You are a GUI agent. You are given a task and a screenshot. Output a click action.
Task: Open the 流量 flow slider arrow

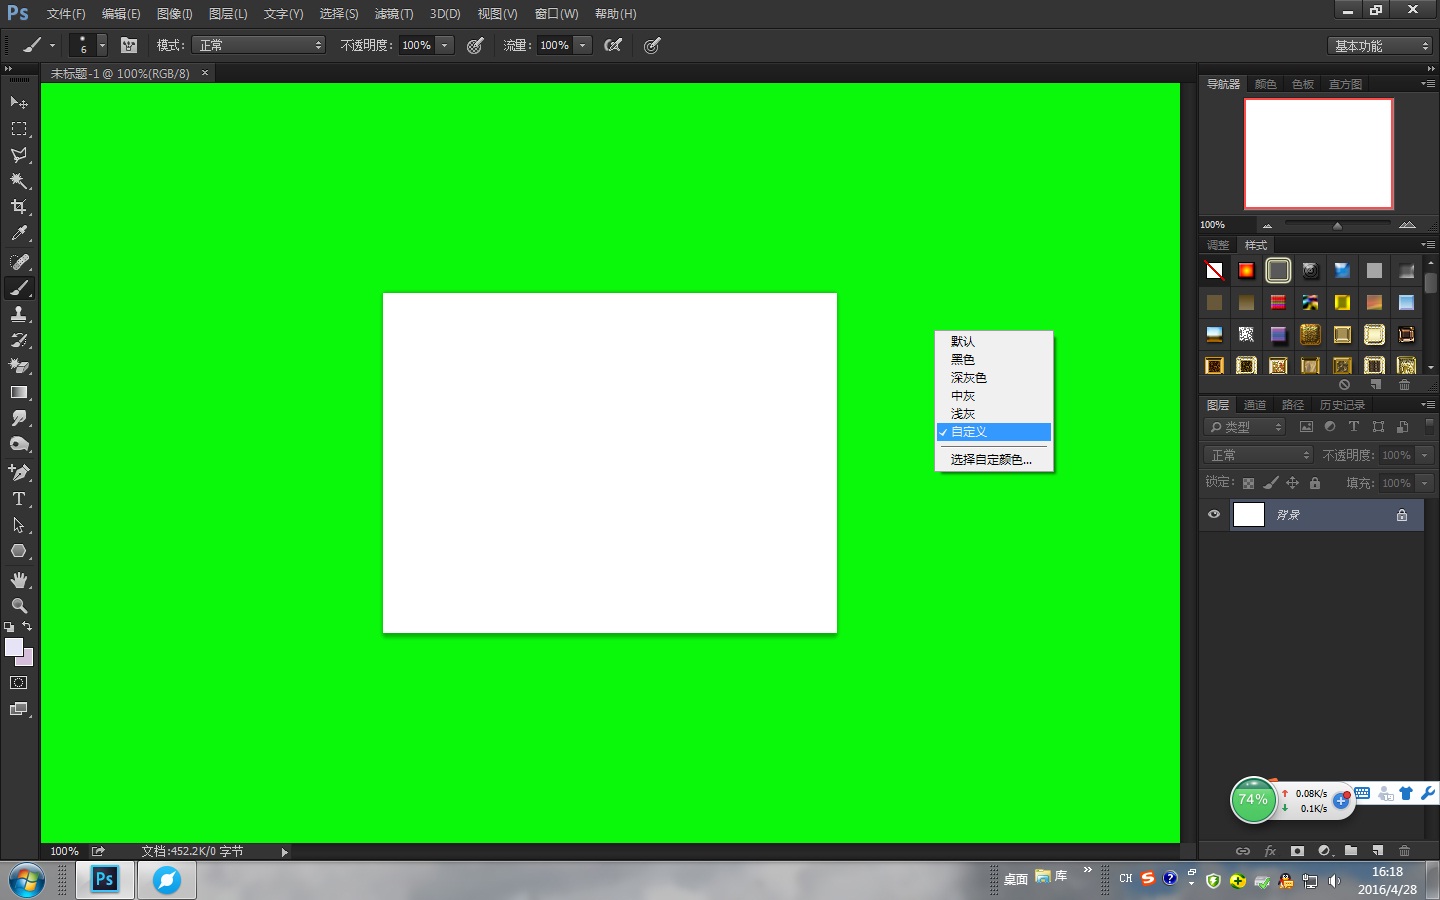583,45
